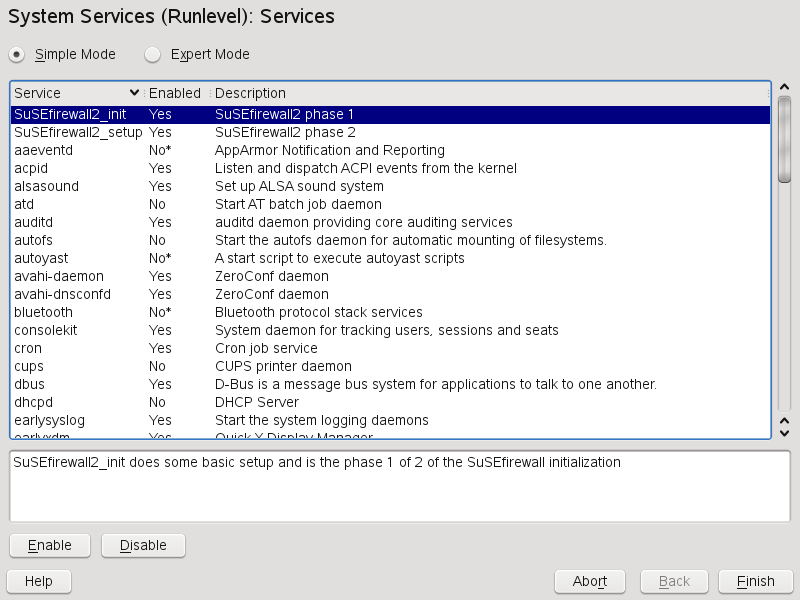This screenshot has height=600, width=800.
Task: Disable the selected service
Action: point(143,545)
